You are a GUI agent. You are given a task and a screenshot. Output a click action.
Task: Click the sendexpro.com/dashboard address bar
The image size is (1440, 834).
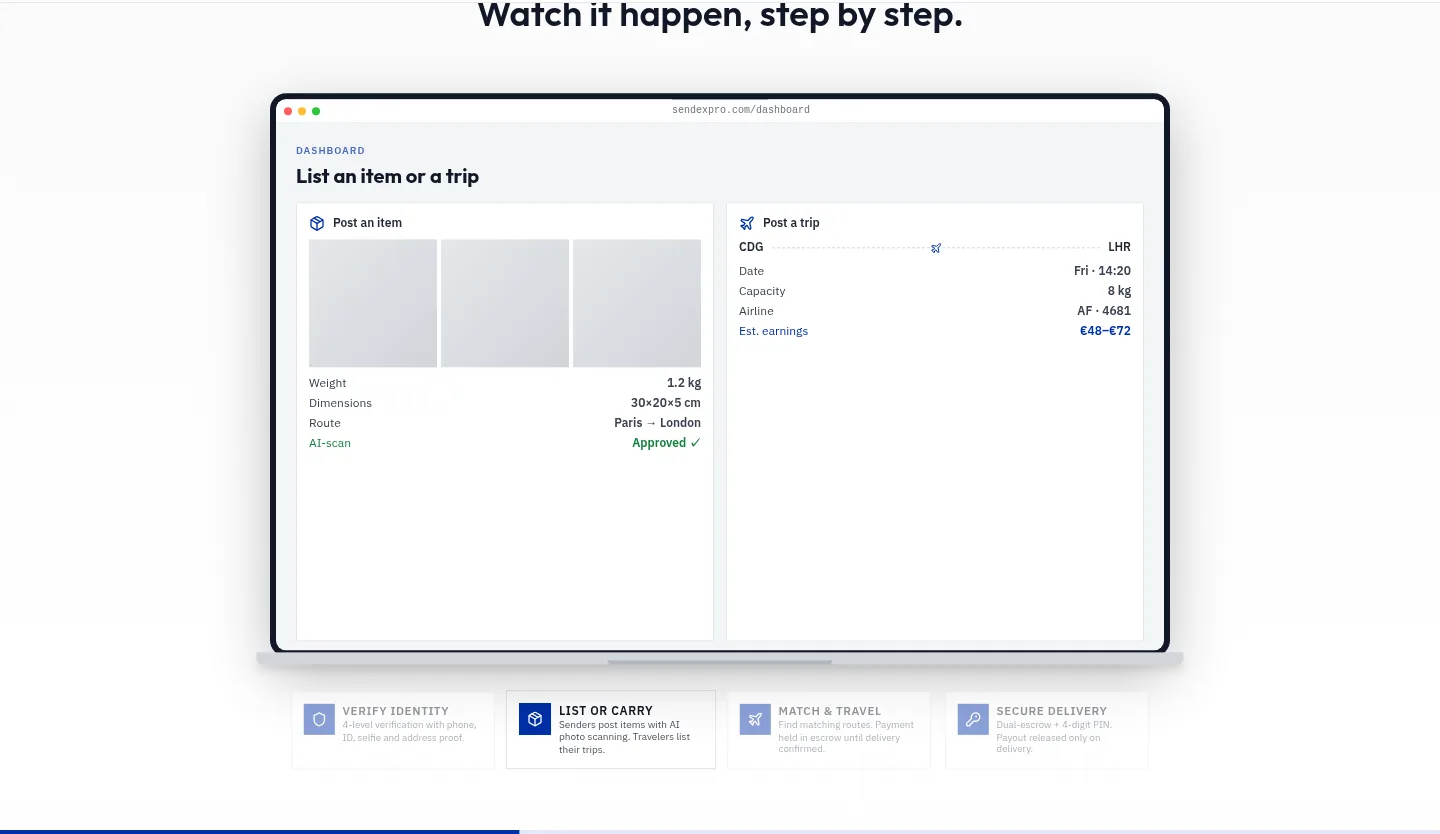click(741, 110)
